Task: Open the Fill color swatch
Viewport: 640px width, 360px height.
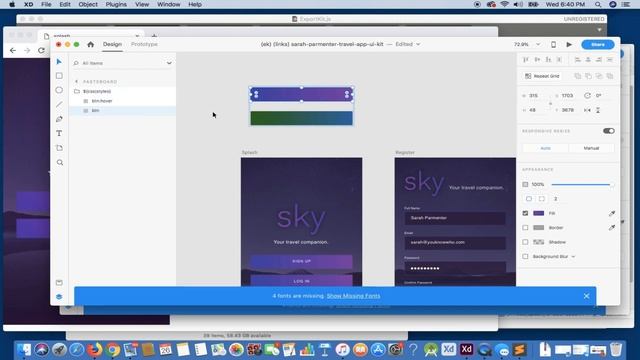Action: click(539, 213)
